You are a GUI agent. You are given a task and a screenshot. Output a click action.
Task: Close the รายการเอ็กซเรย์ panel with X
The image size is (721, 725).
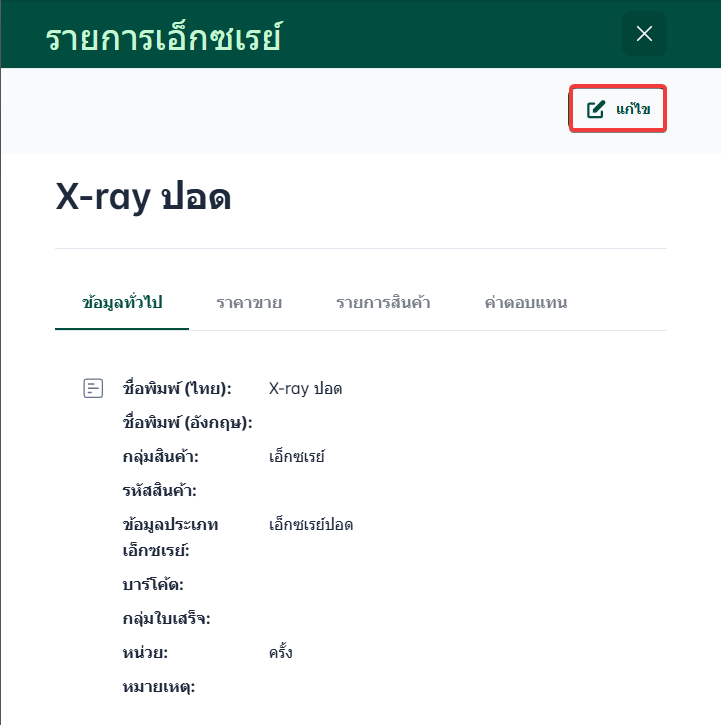click(644, 34)
